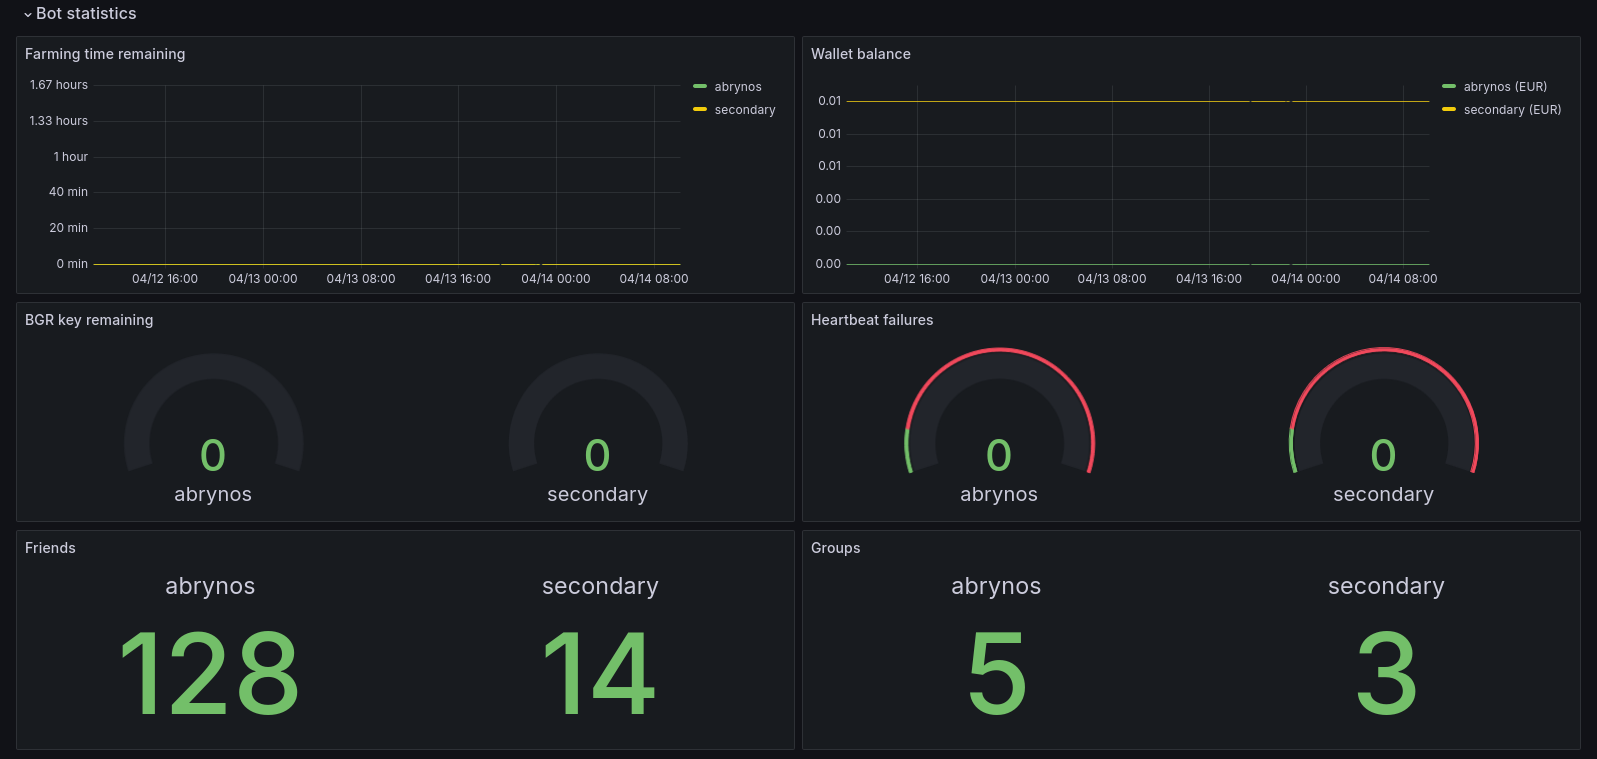The image size is (1597, 759).
Task: Click the abrynos friends count 128
Action: click(x=209, y=674)
